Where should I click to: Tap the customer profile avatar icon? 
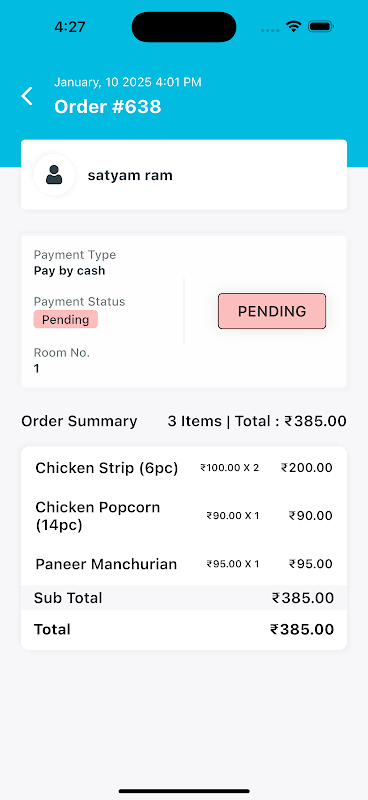coord(54,175)
